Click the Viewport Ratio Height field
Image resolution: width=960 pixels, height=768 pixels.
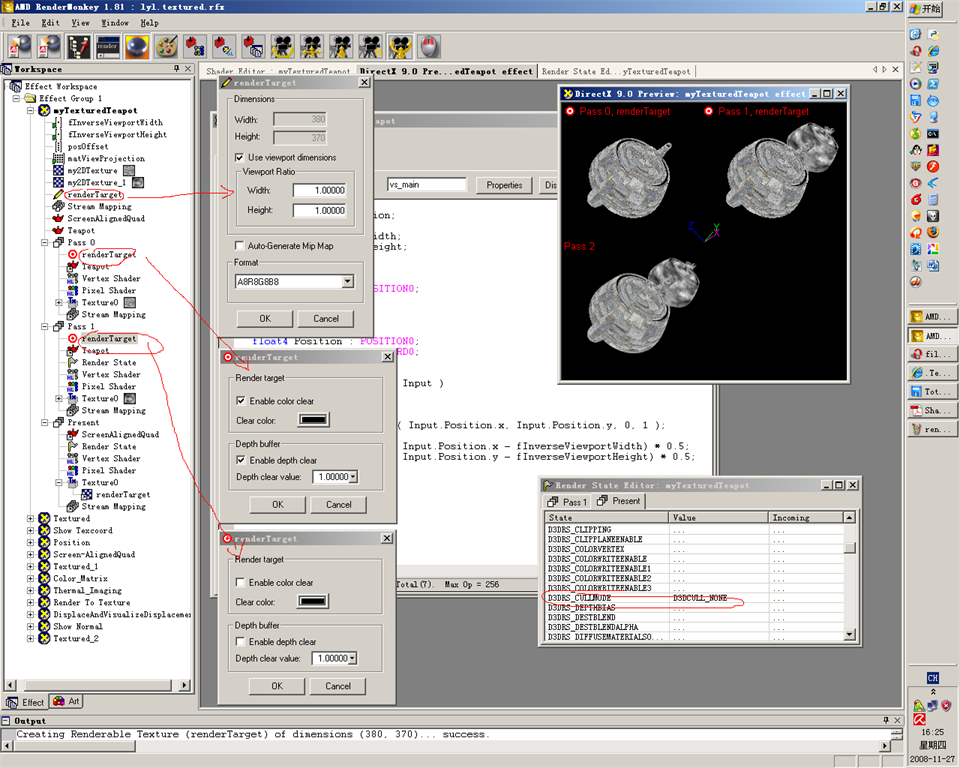[320, 210]
